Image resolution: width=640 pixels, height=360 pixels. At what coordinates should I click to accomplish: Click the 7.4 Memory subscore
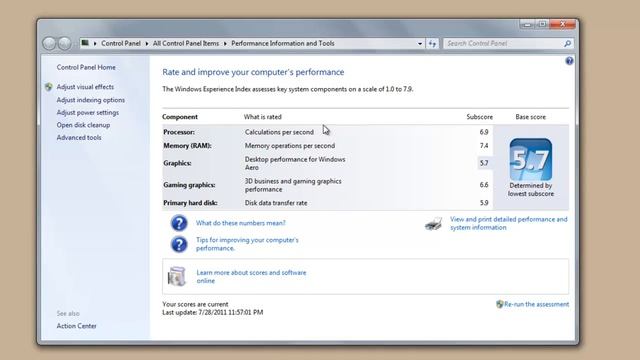pos(484,146)
